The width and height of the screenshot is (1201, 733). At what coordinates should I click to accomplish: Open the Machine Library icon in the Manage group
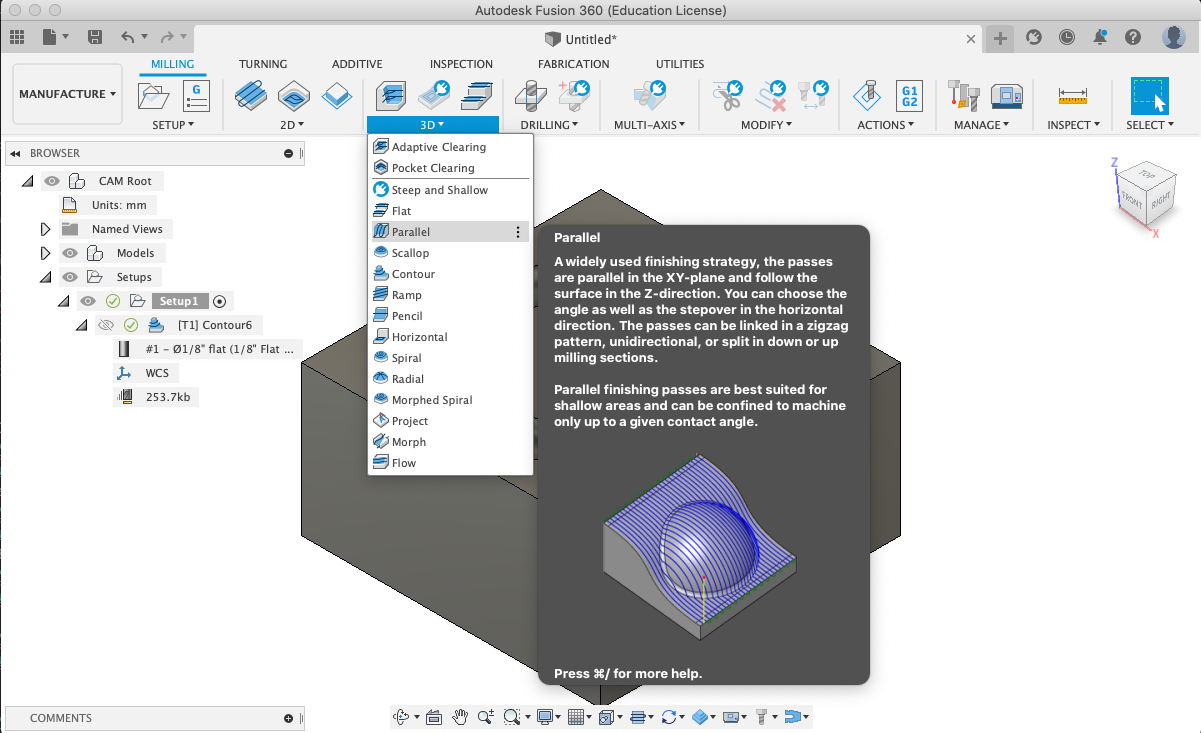1006,96
